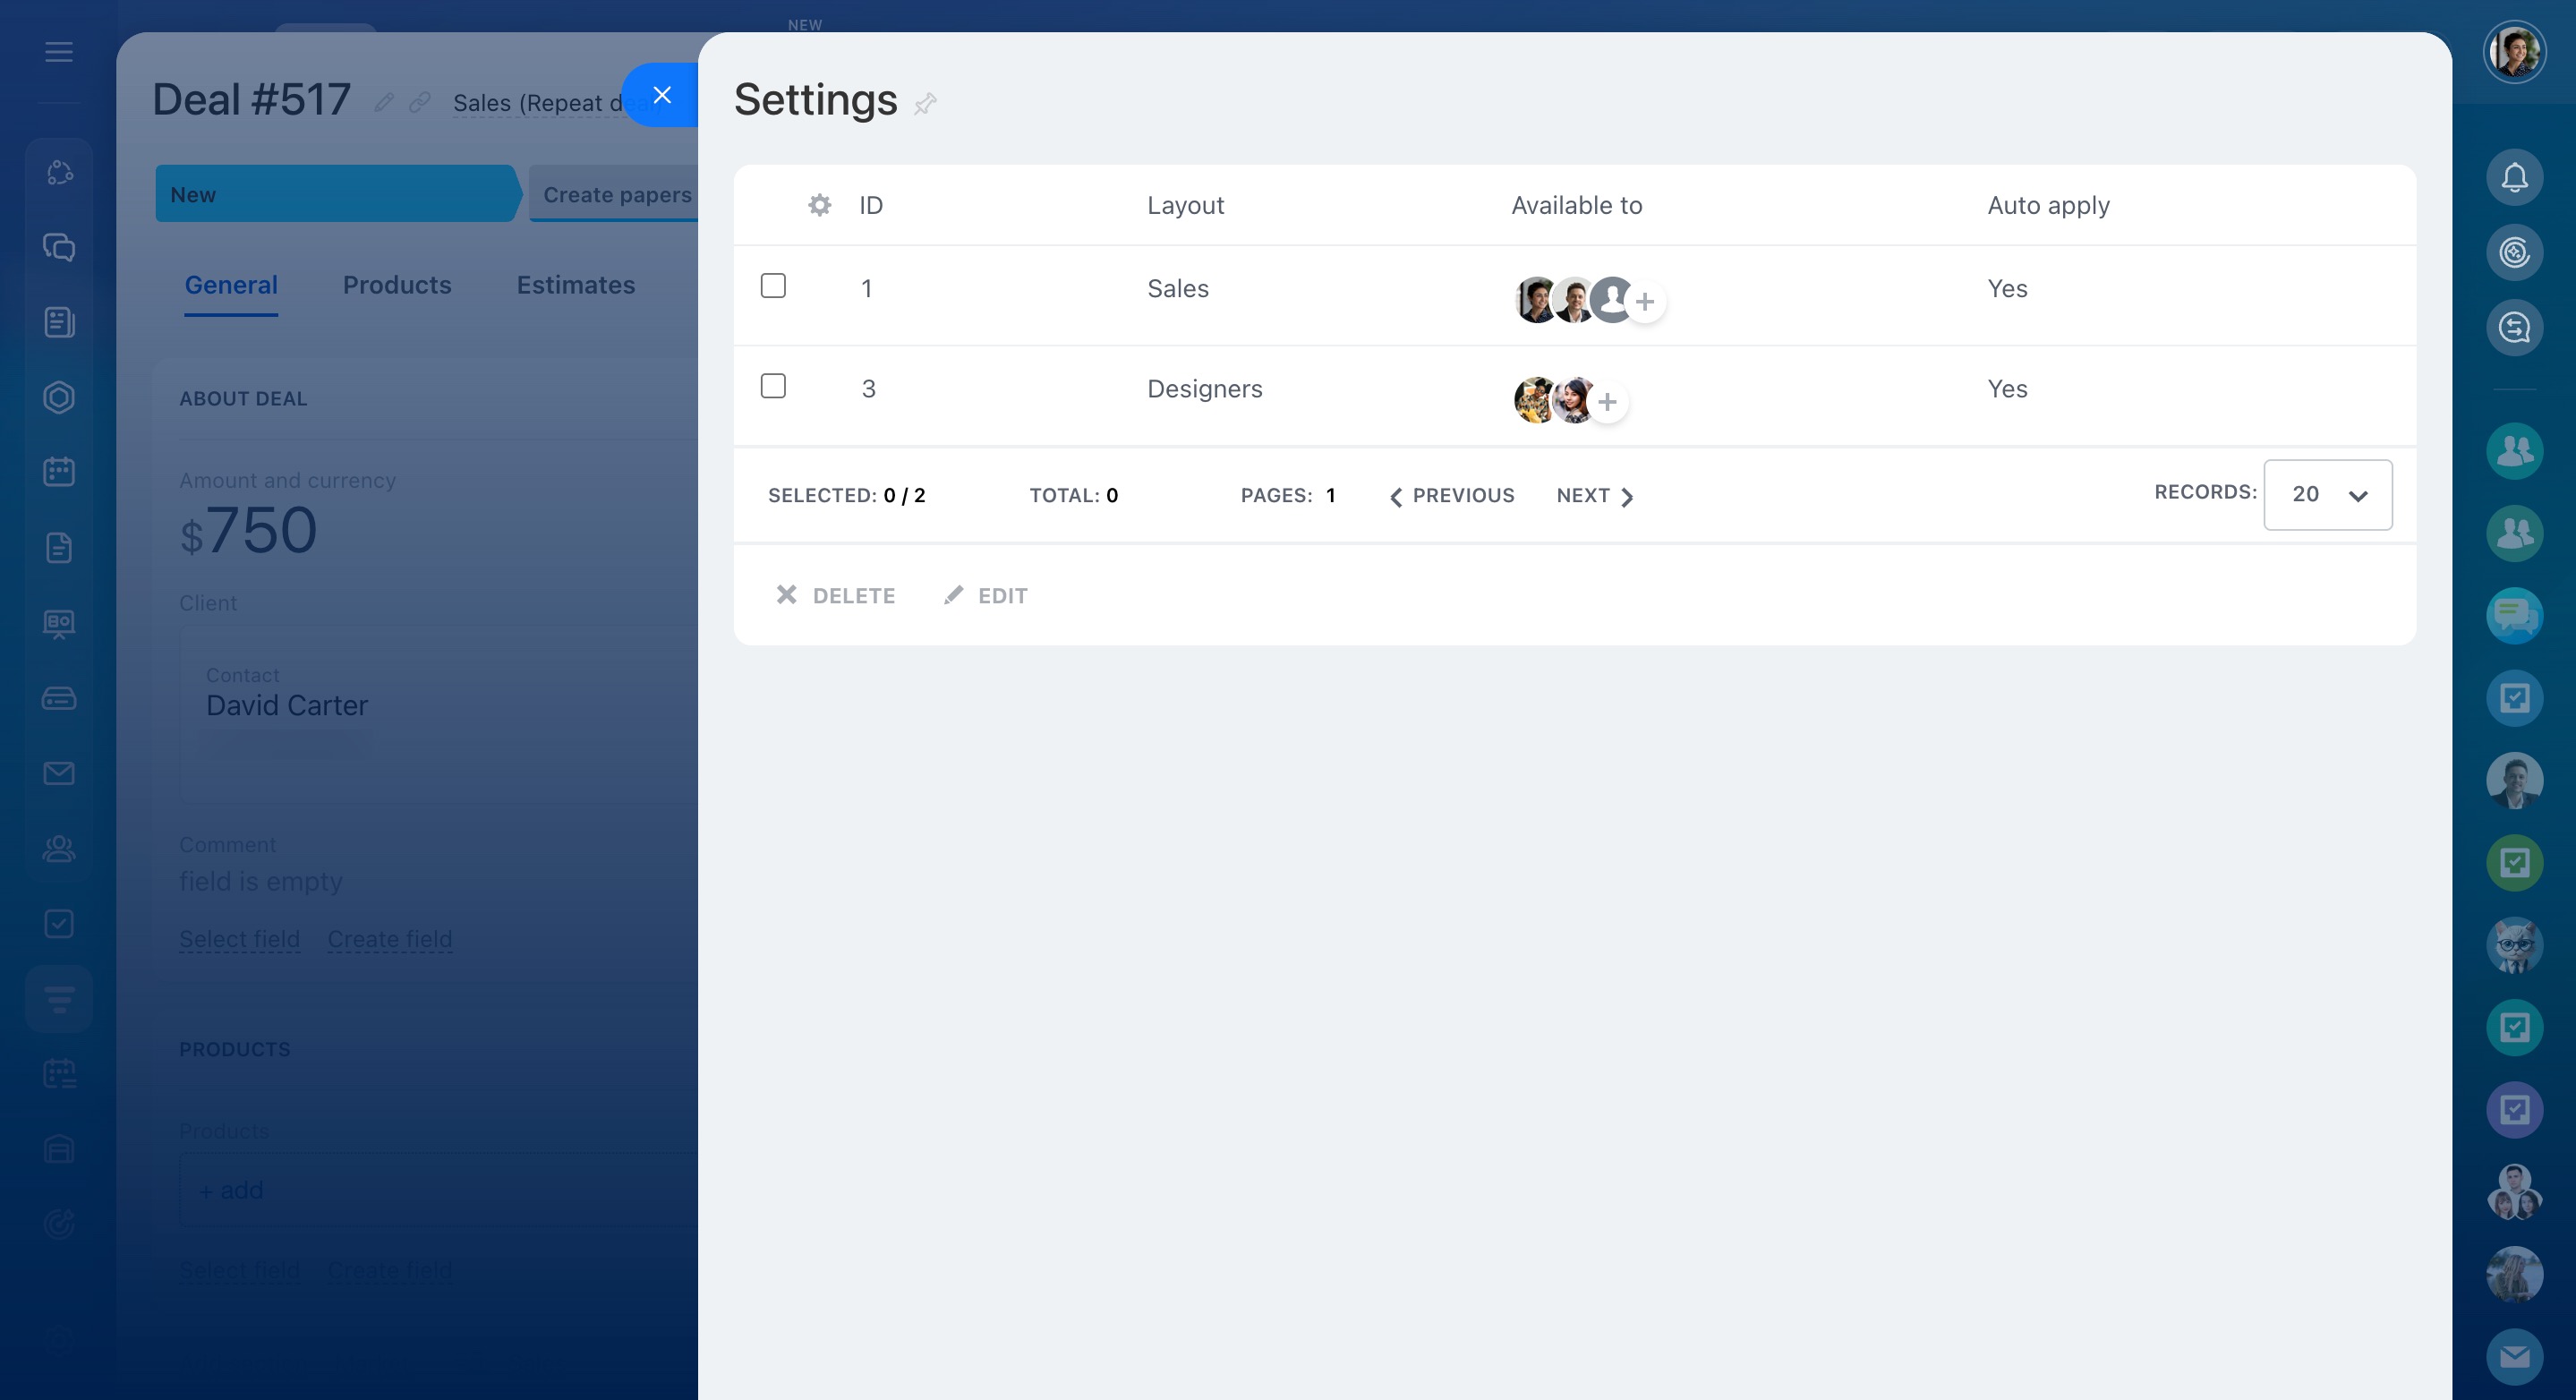Click the first avatar in Sales Available to
2576x1400 pixels.
point(1535,300)
